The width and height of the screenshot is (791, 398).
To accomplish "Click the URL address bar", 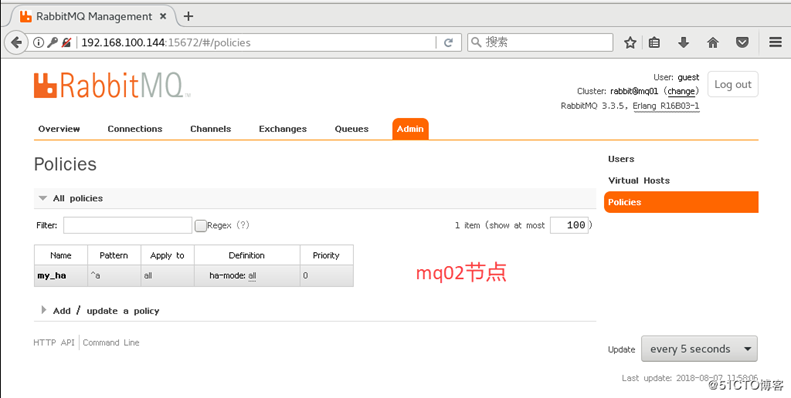I will coord(256,42).
